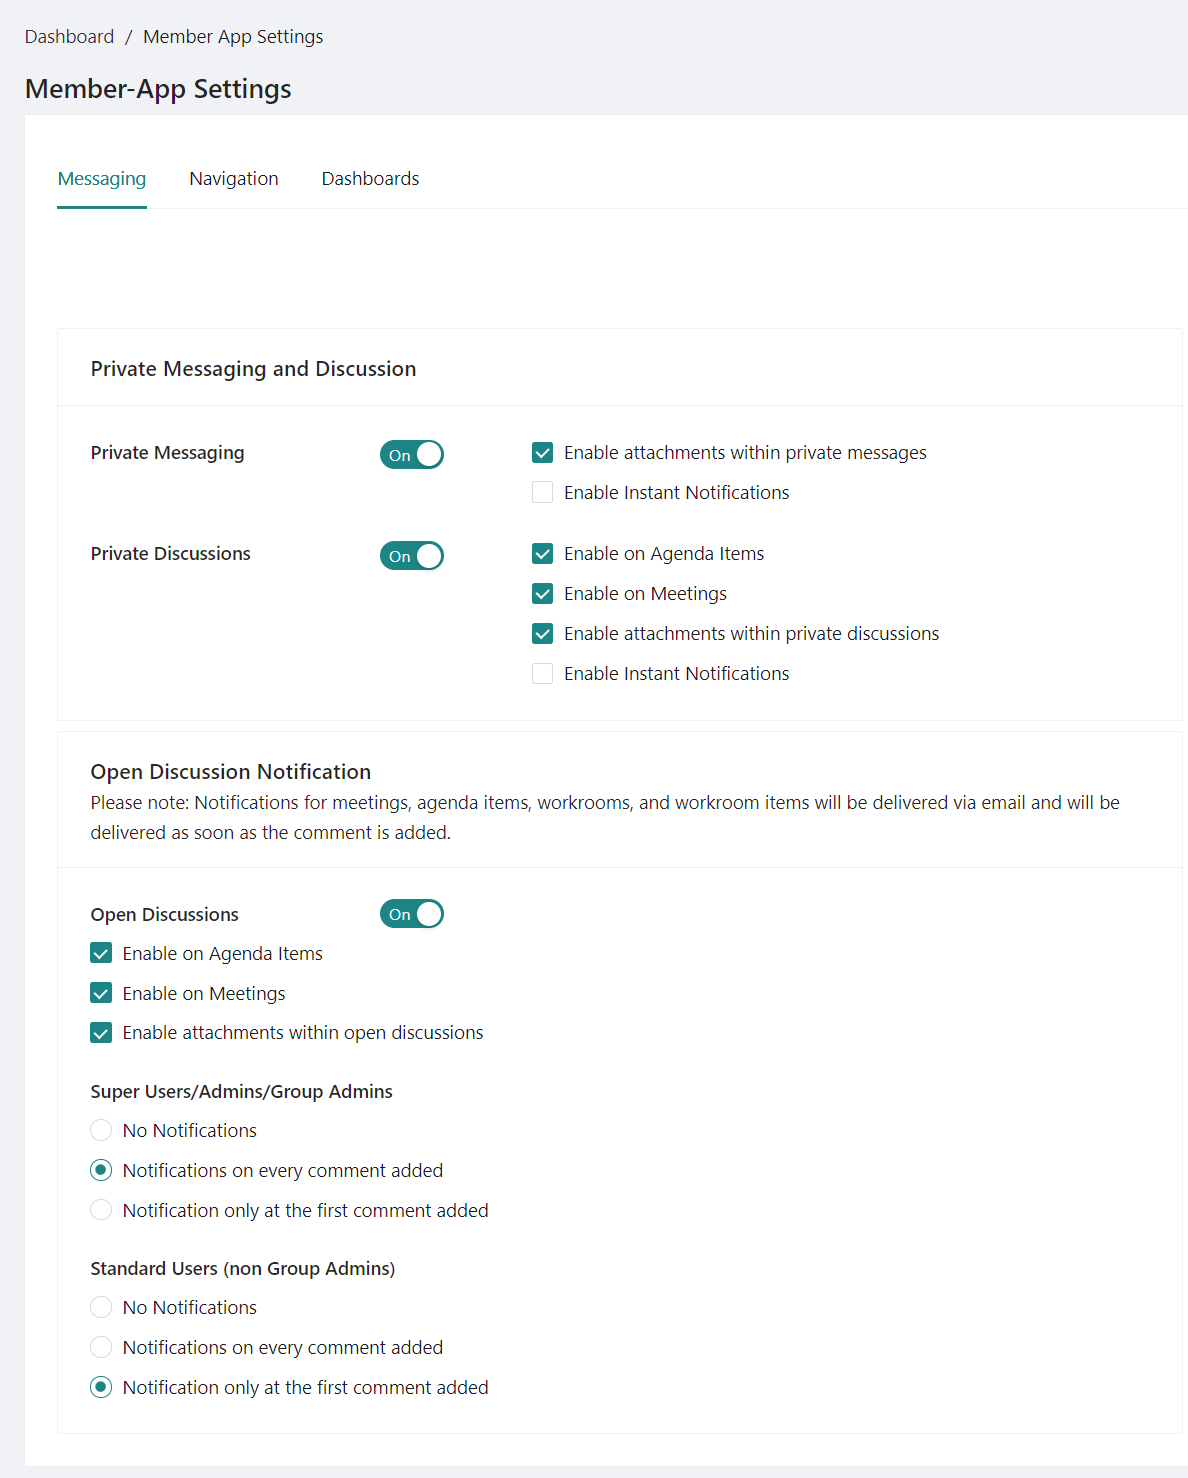Select No Notifications for Super Users
Image resolution: width=1188 pixels, height=1478 pixels.
[x=101, y=1130]
